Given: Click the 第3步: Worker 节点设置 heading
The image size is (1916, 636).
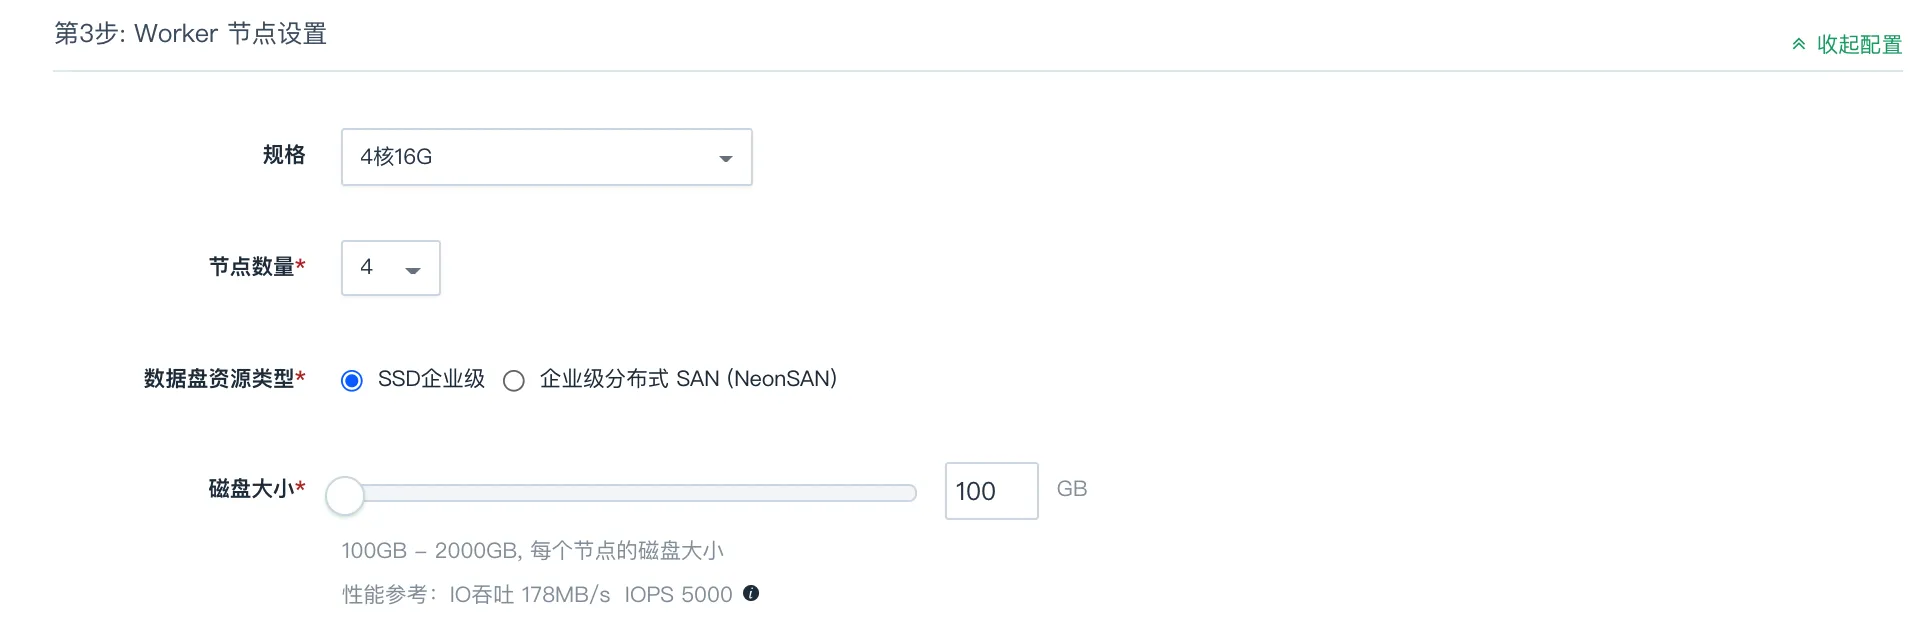Looking at the screenshot, I should point(191,34).
